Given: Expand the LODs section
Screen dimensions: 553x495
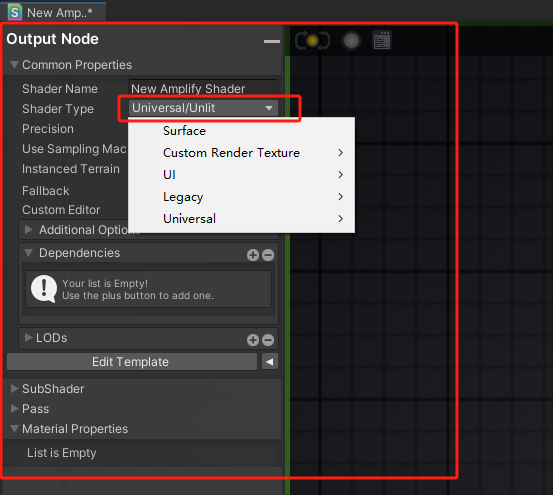Looking at the screenshot, I should pos(29,337).
